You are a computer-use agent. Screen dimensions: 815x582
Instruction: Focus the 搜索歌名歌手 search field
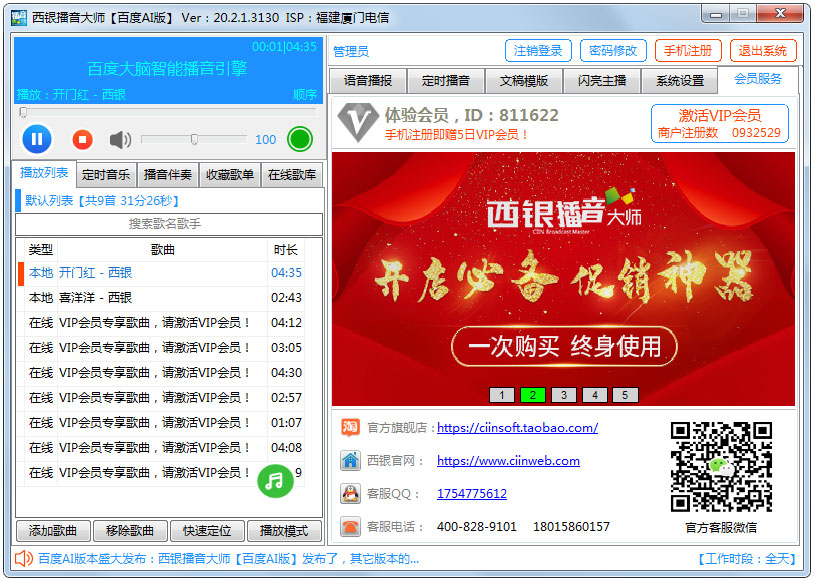pos(169,224)
